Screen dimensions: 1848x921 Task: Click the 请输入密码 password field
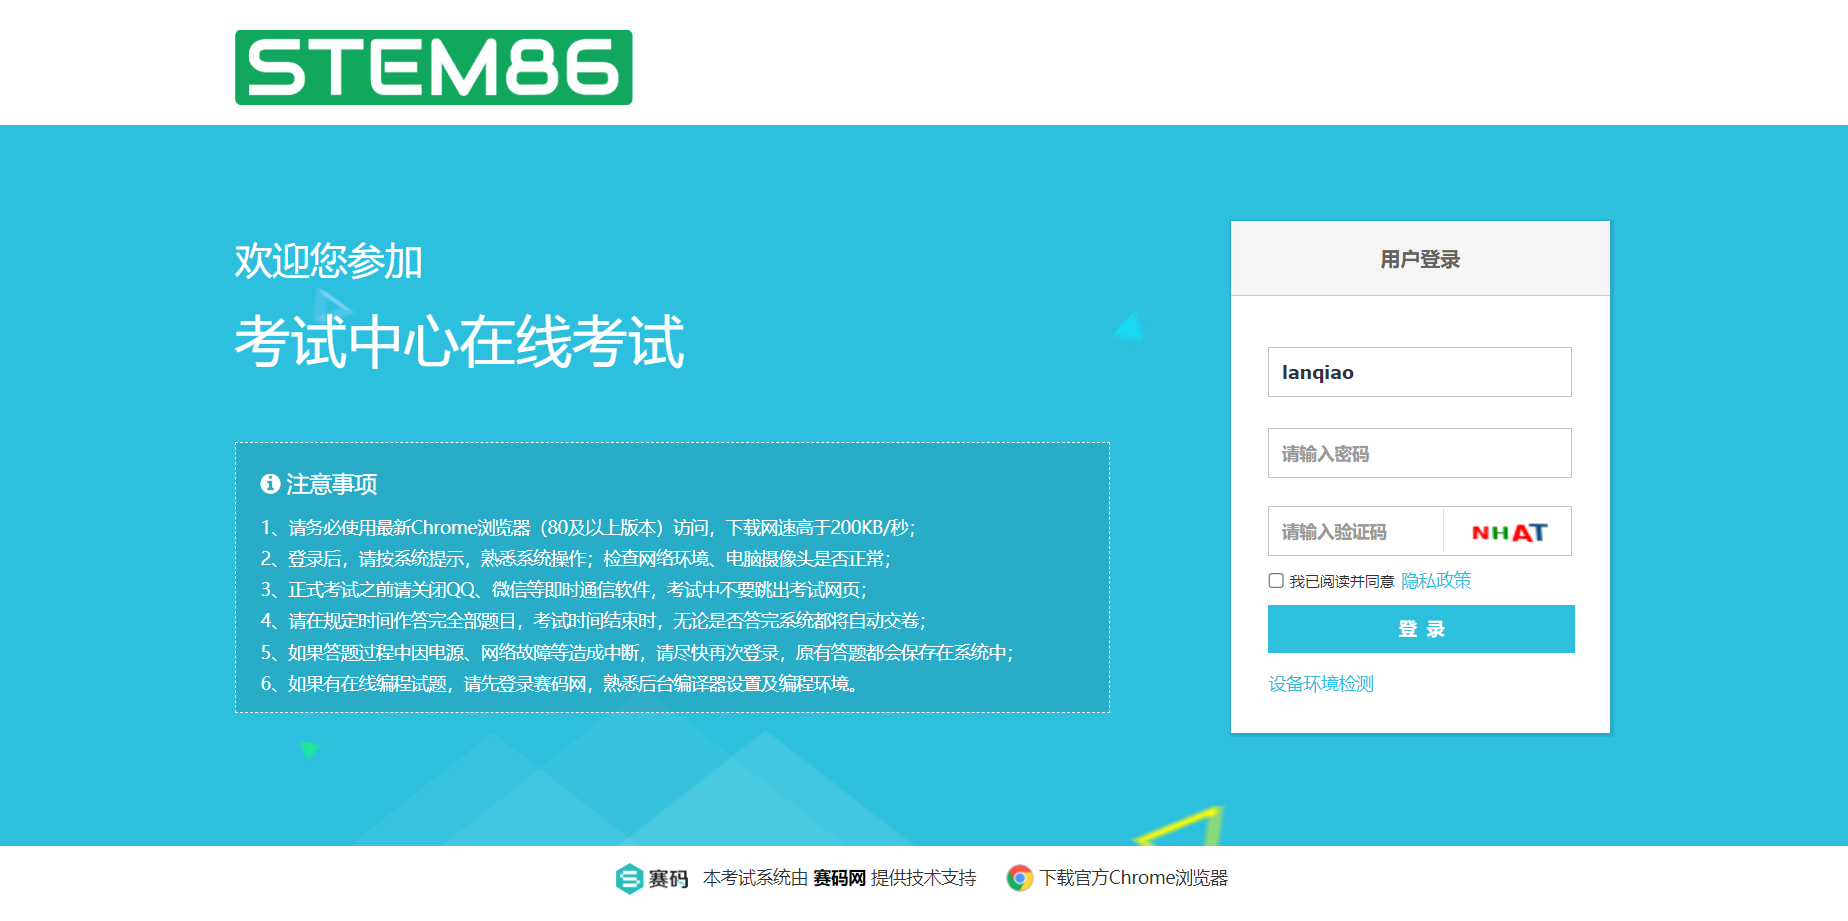click(x=1419, y=453)
